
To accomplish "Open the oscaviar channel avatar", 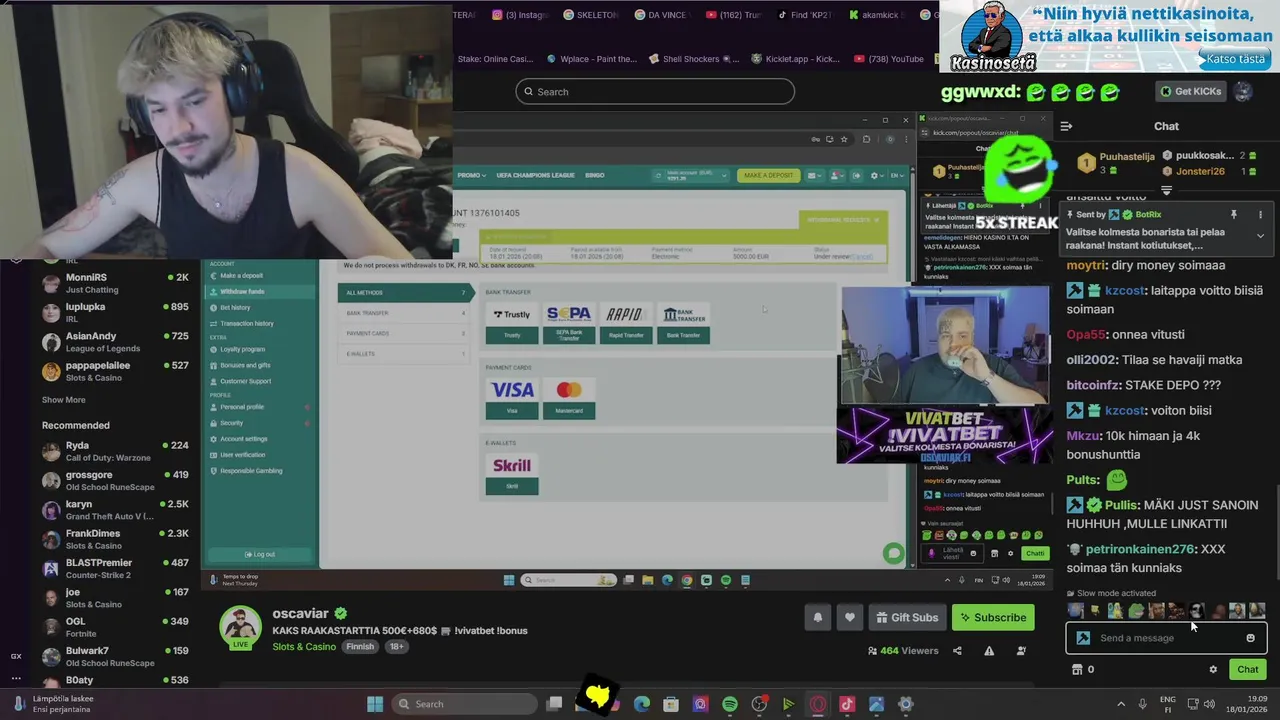I will 240,628.
